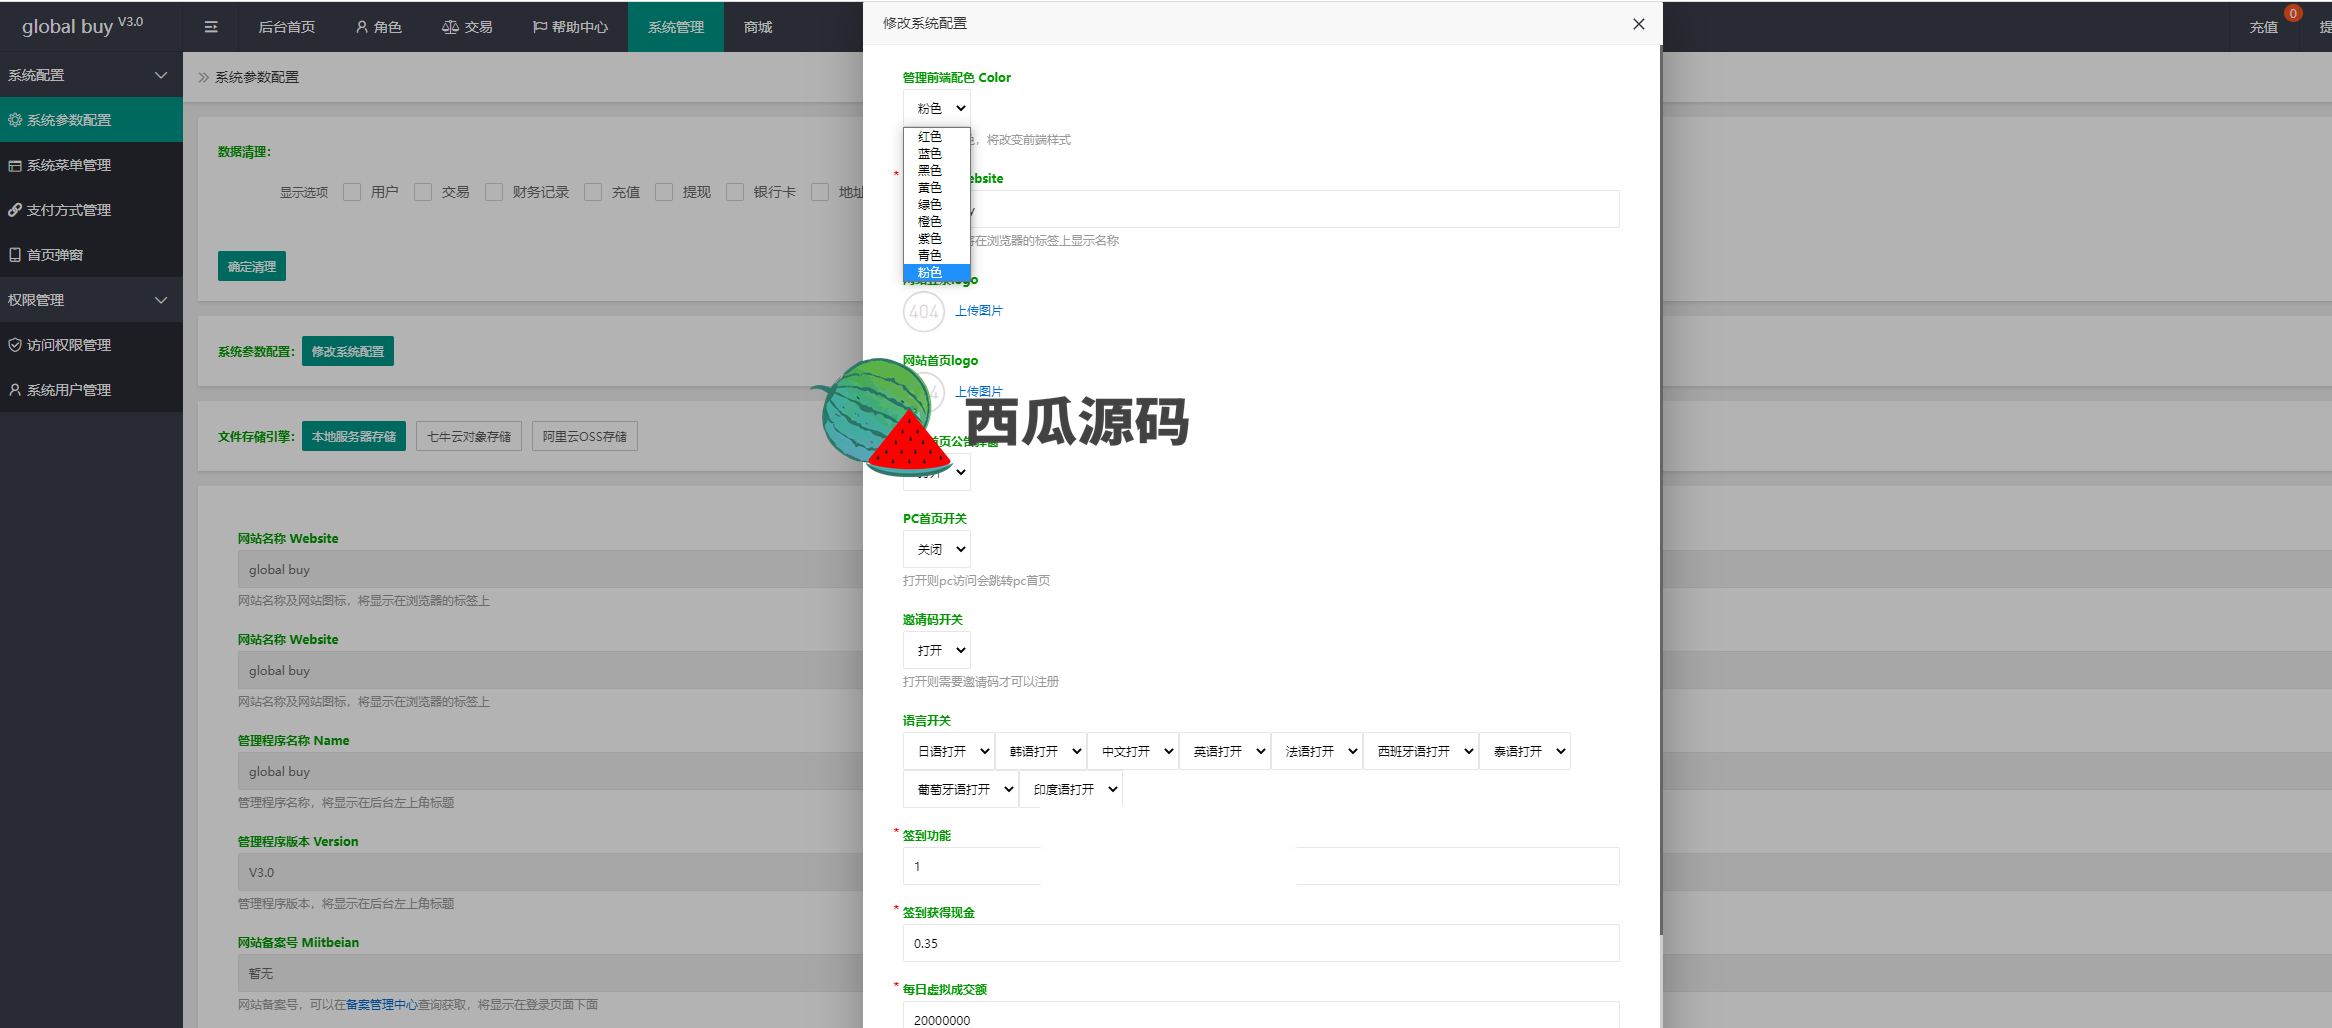Click the link icon beside 支付方式管理
The height and width of the screenshot is (1028, 2332).
click(15, 210)
